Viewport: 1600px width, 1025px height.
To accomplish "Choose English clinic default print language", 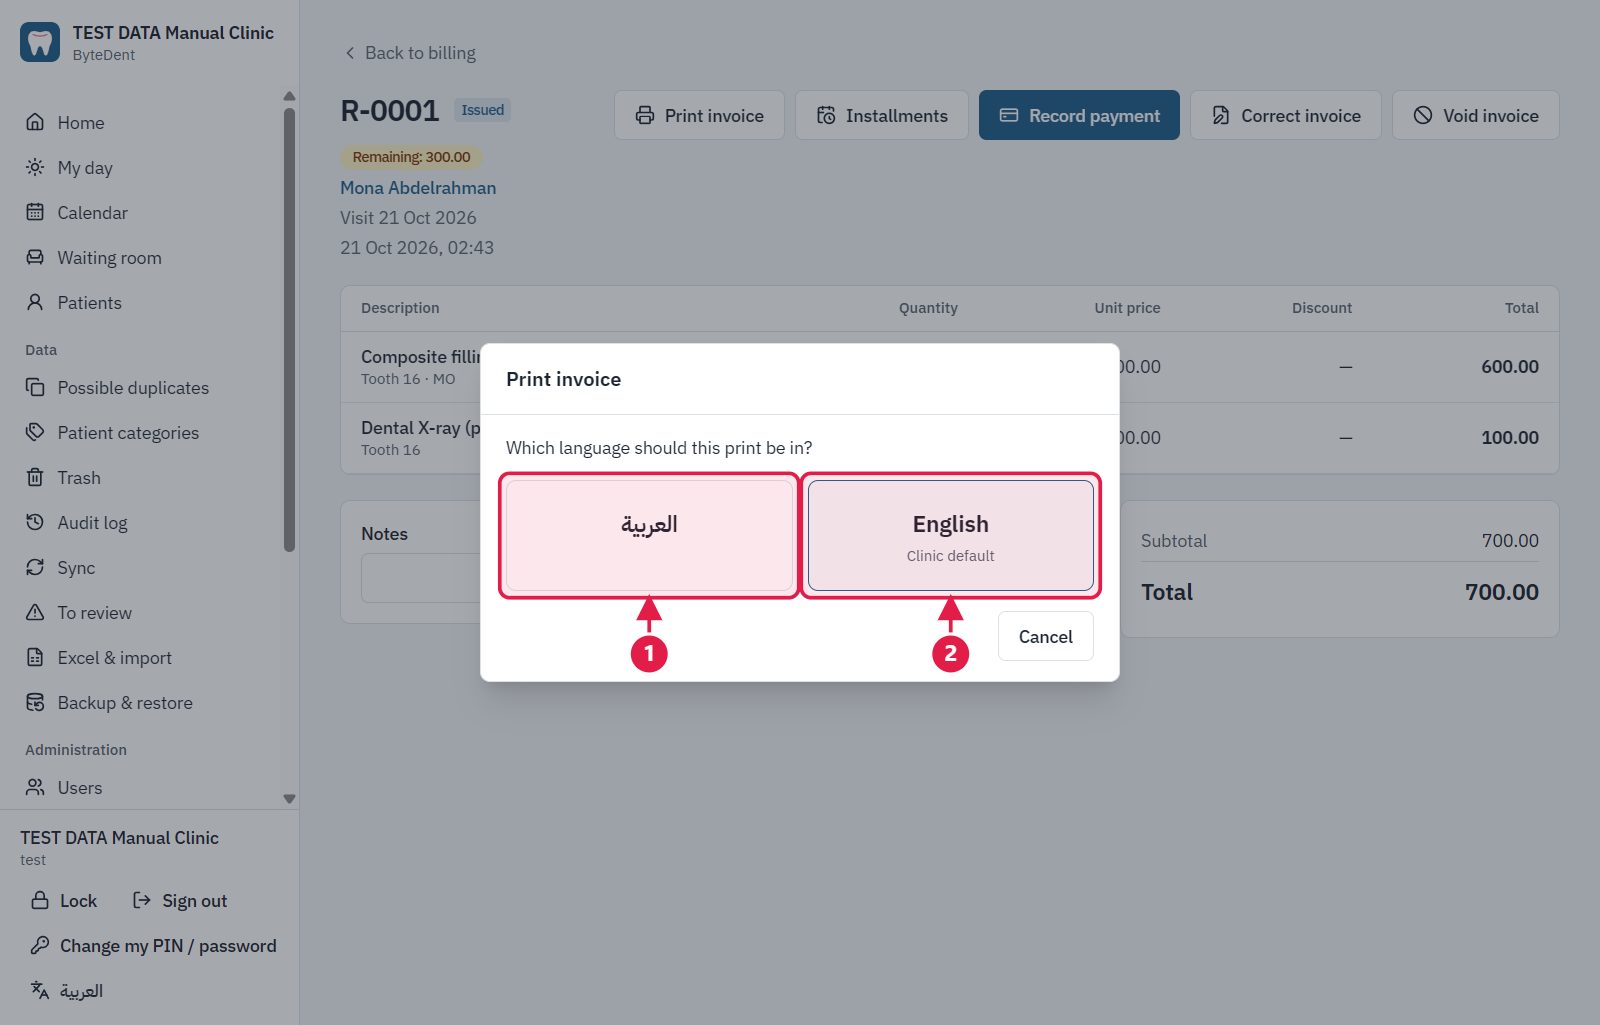I will pyautogui.click(x=950, y=535).
